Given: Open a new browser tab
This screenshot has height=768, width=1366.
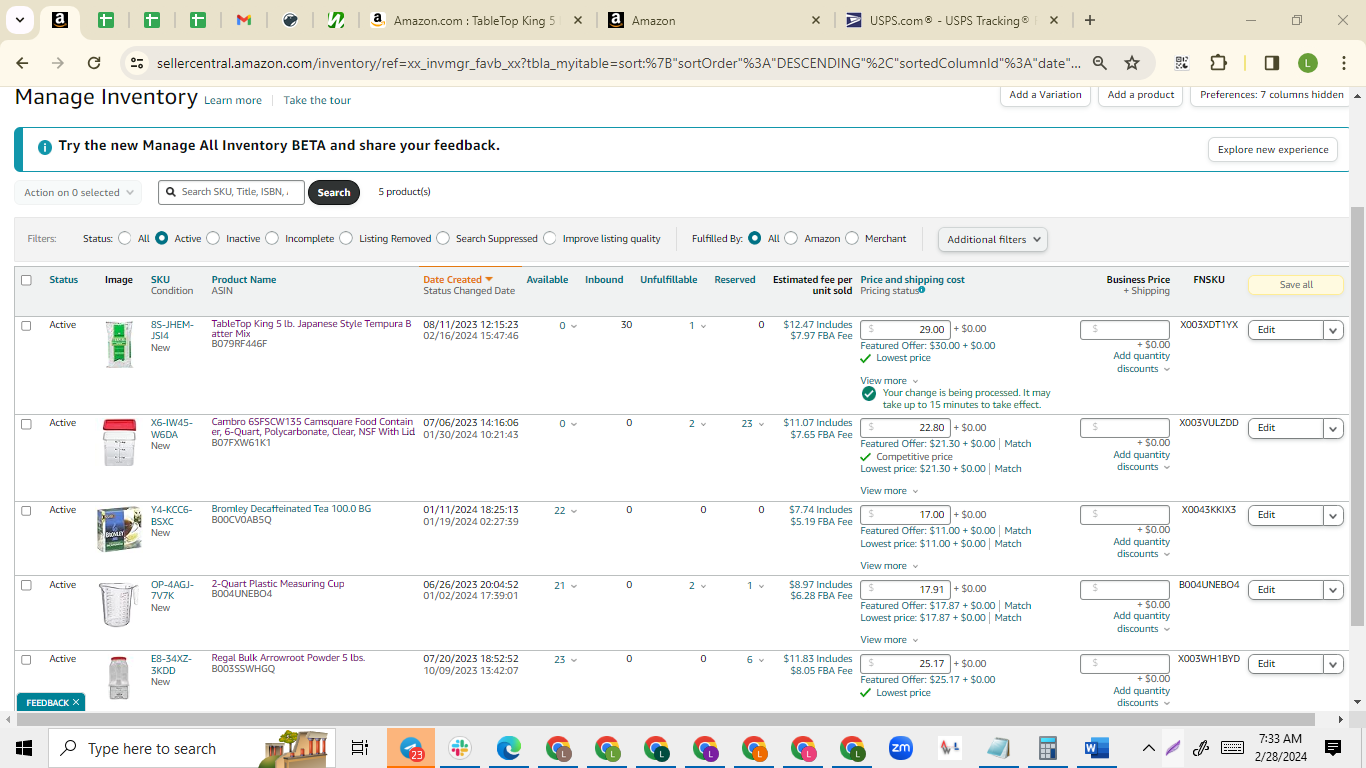Looking at the screenshot, I should coord(1090,20).
